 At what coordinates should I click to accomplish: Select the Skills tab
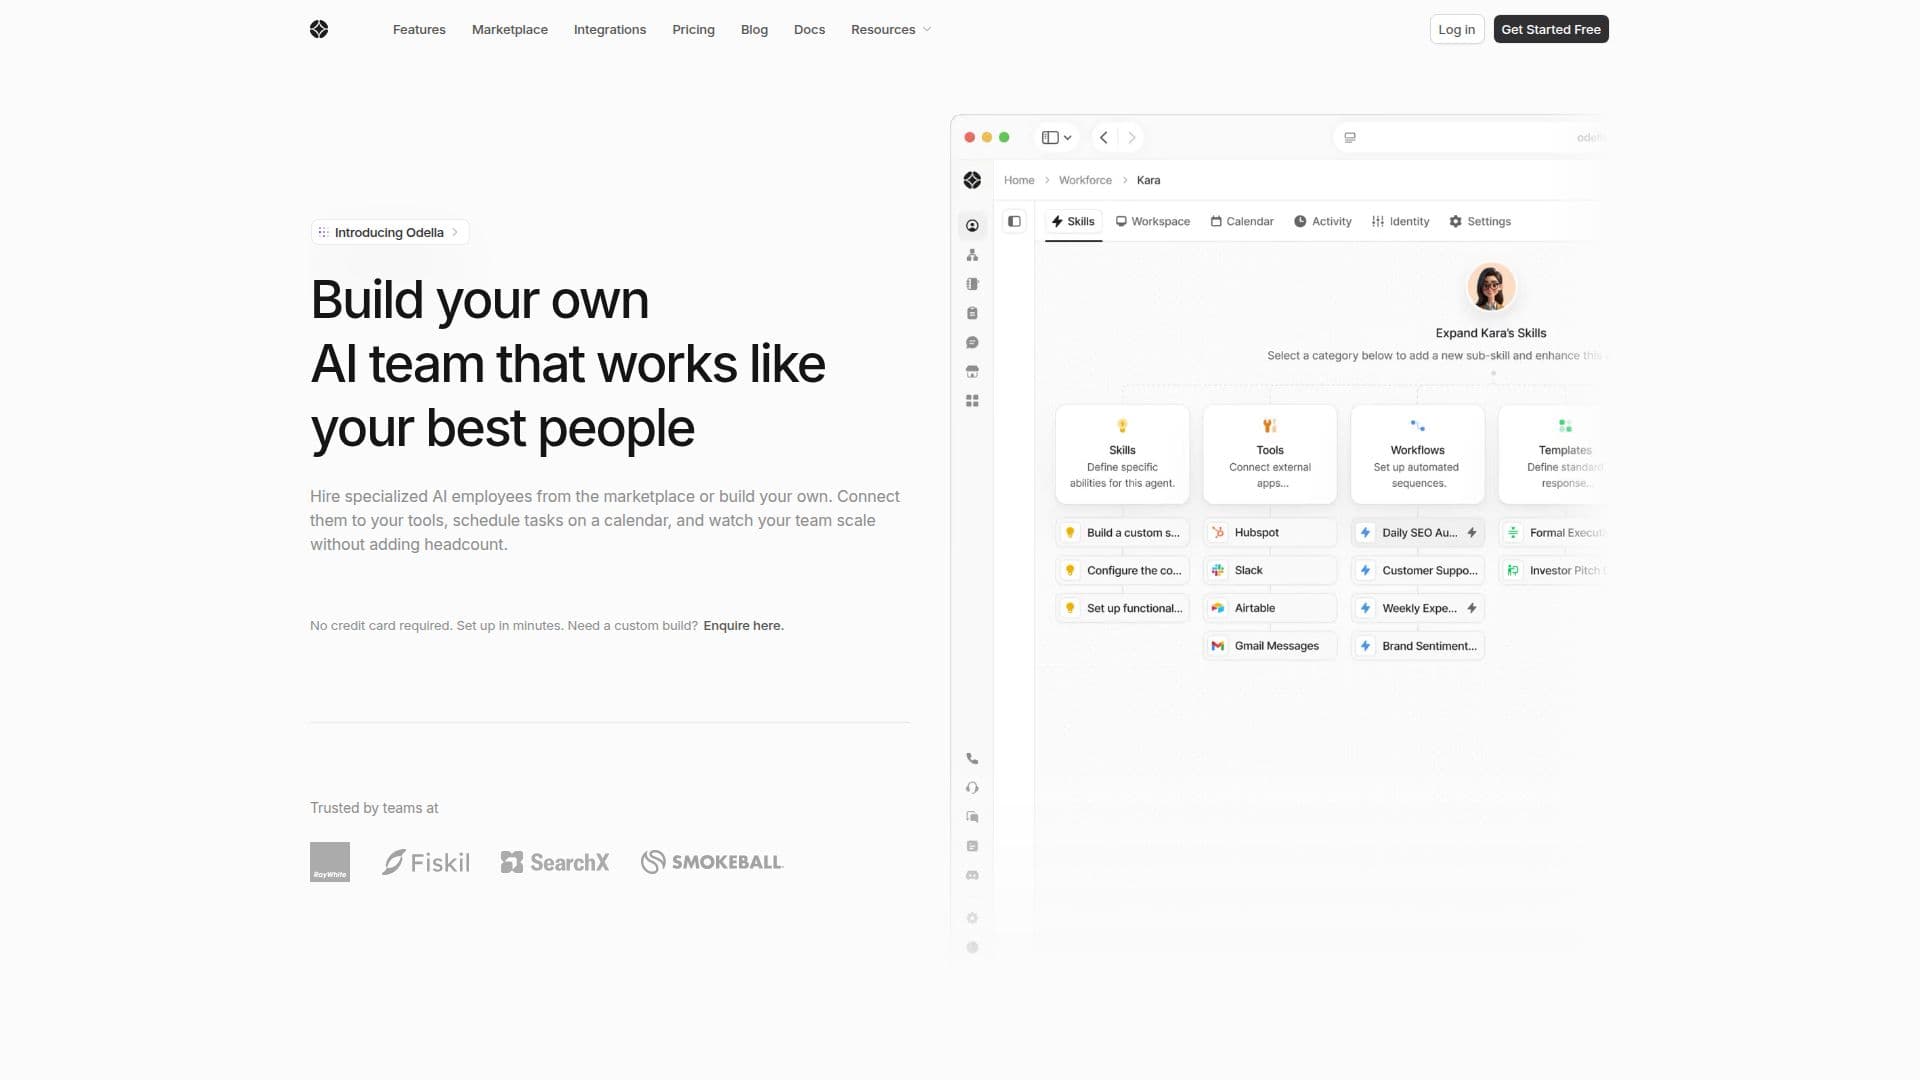(x=1073, y=222)
